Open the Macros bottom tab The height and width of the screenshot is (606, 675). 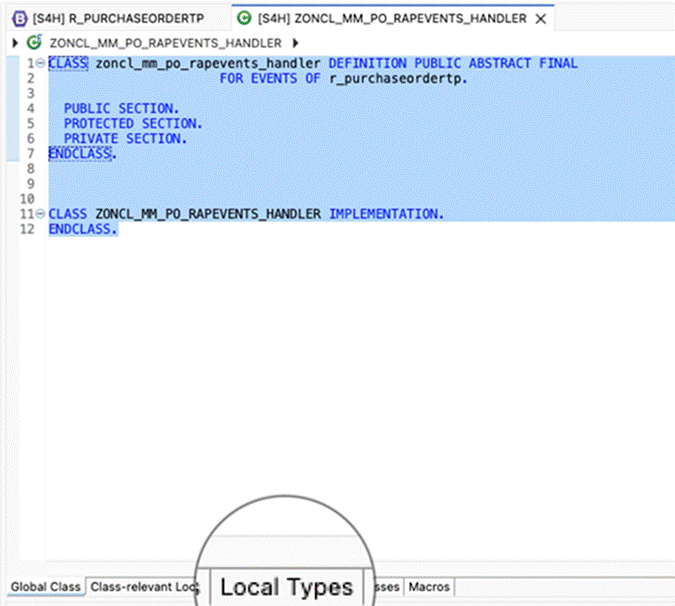(x=429, y=587)
